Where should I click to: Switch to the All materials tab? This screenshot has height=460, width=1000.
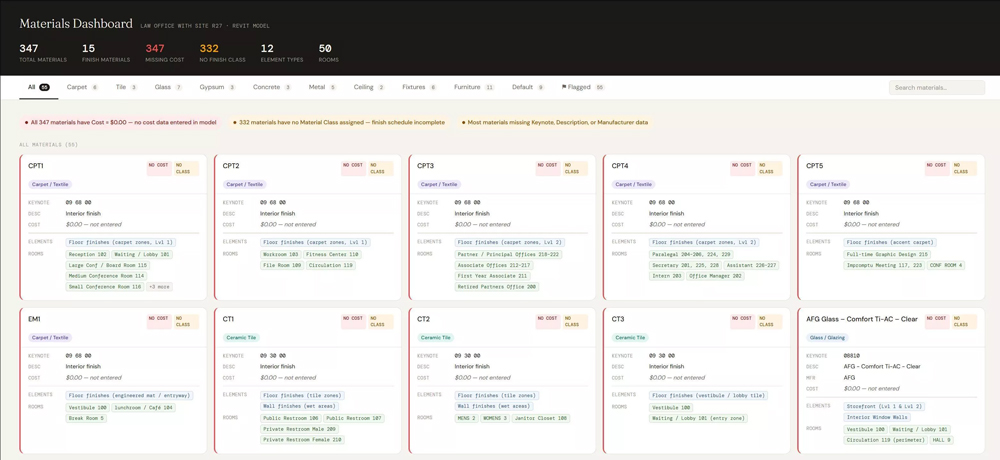tap(38, 87)
